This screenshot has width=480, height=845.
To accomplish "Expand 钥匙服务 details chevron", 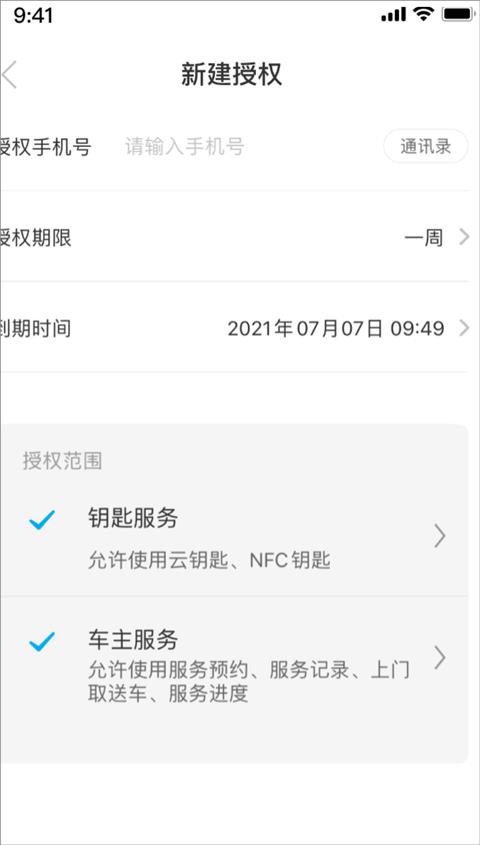I will [440, 537].
